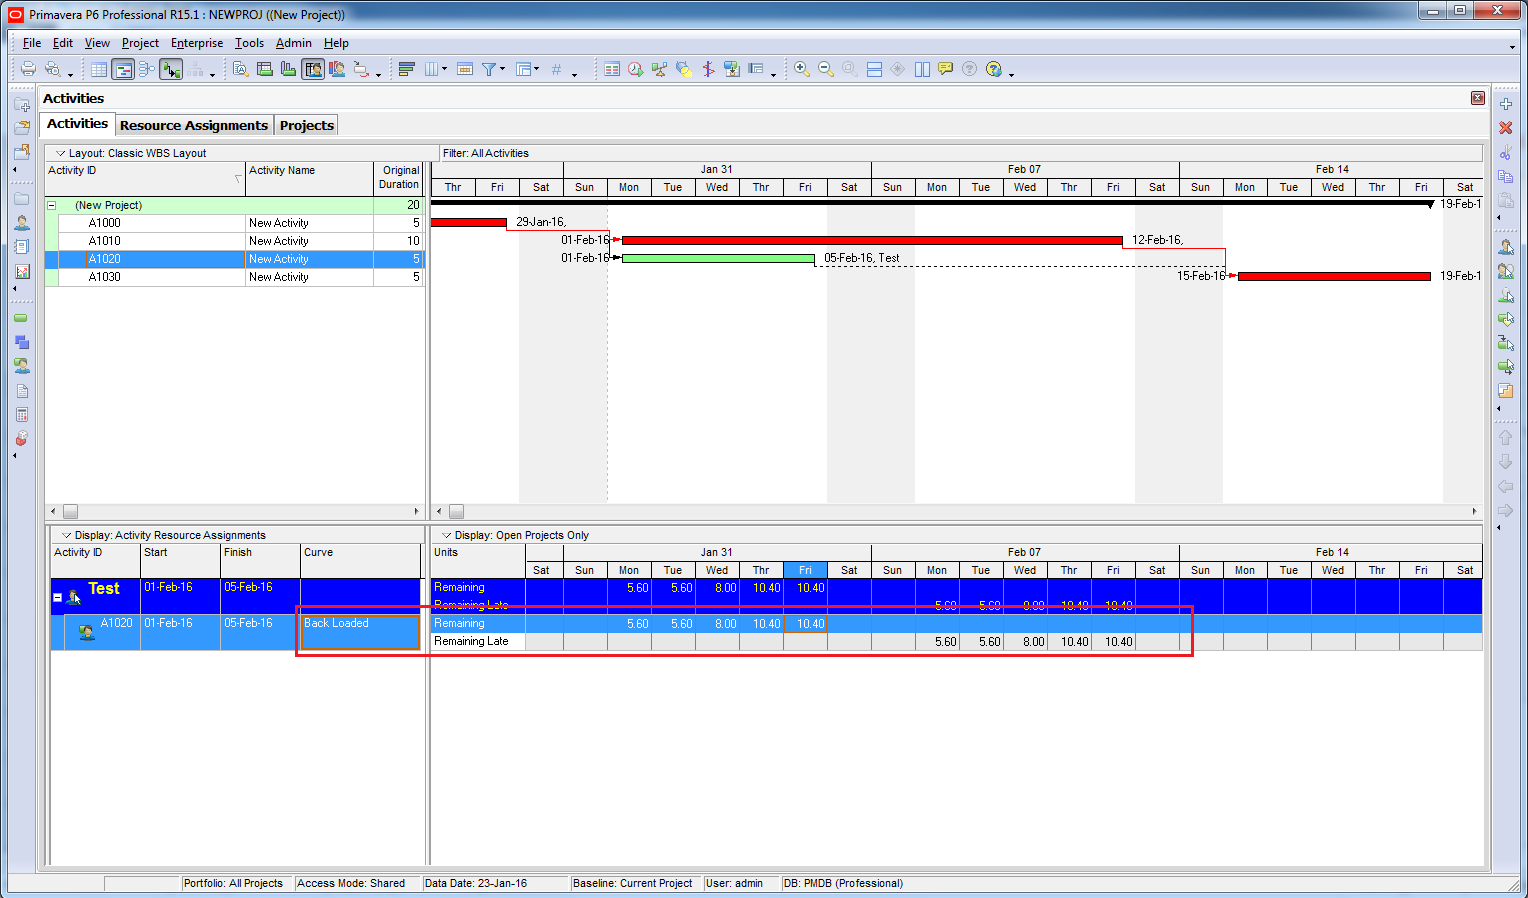Toggle the Resource Usage Spreadsheet button
This screenshot has height=898, width=1528.
pyautogui.click(x=313, y=69)
